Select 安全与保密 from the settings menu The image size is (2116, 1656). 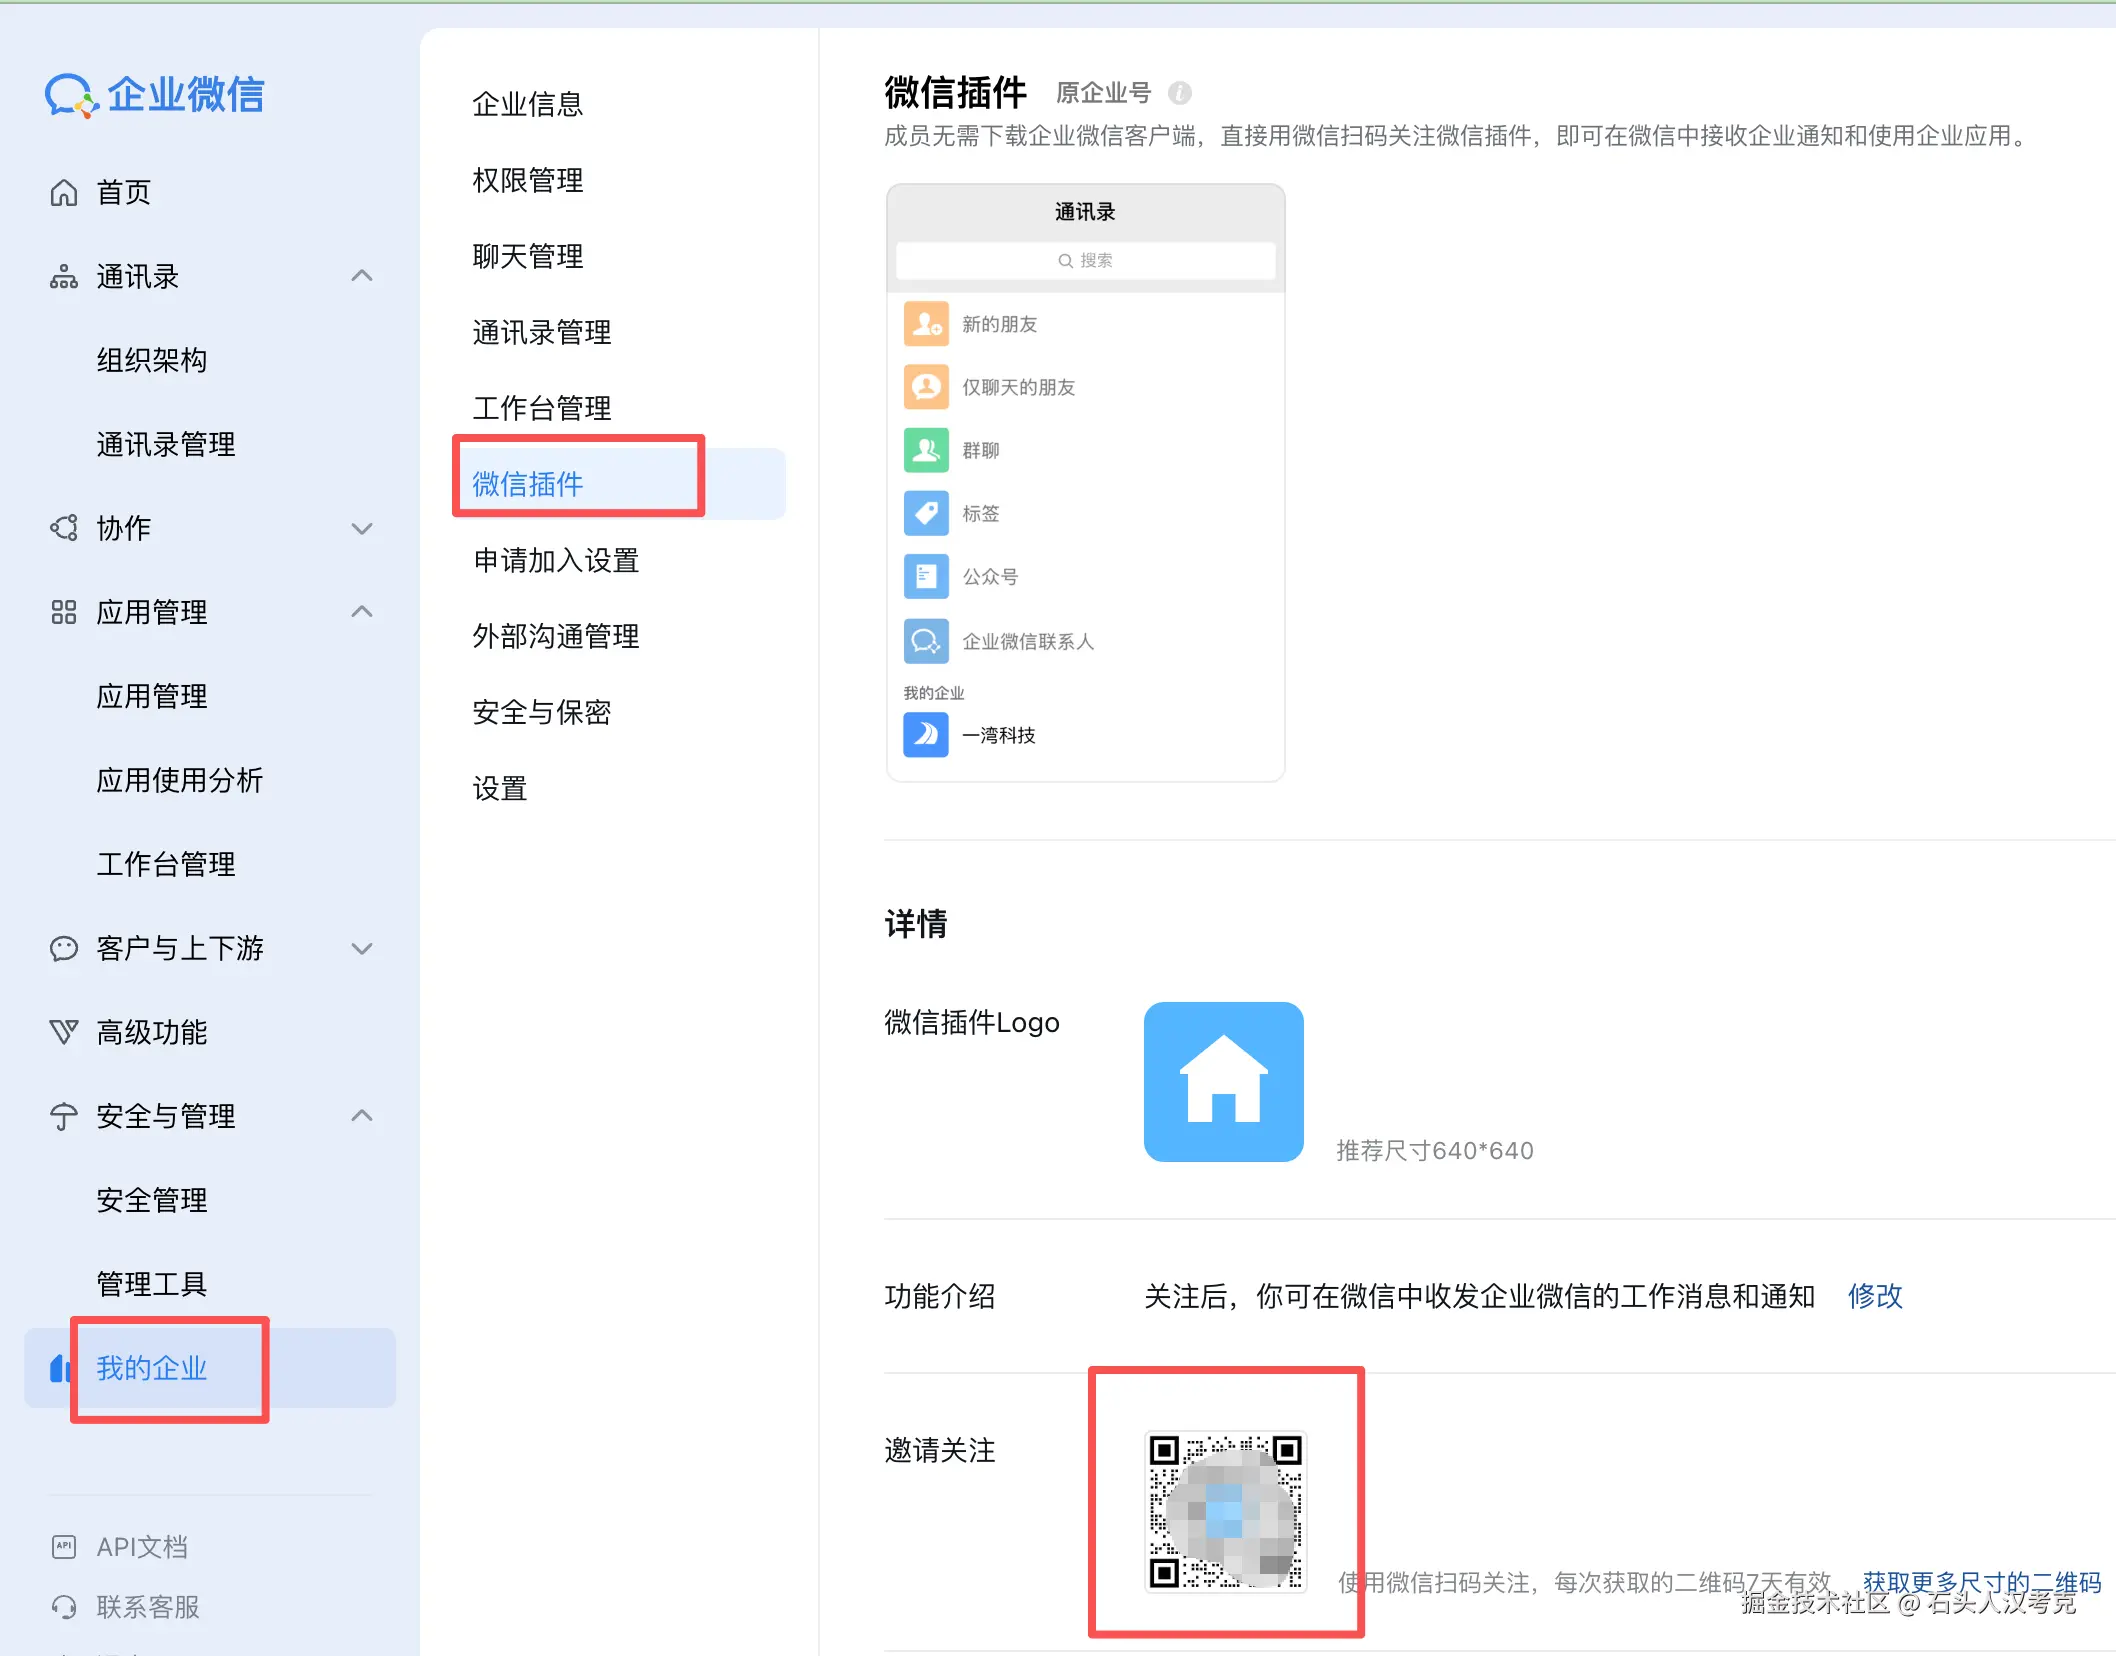(x=541, y=712)
